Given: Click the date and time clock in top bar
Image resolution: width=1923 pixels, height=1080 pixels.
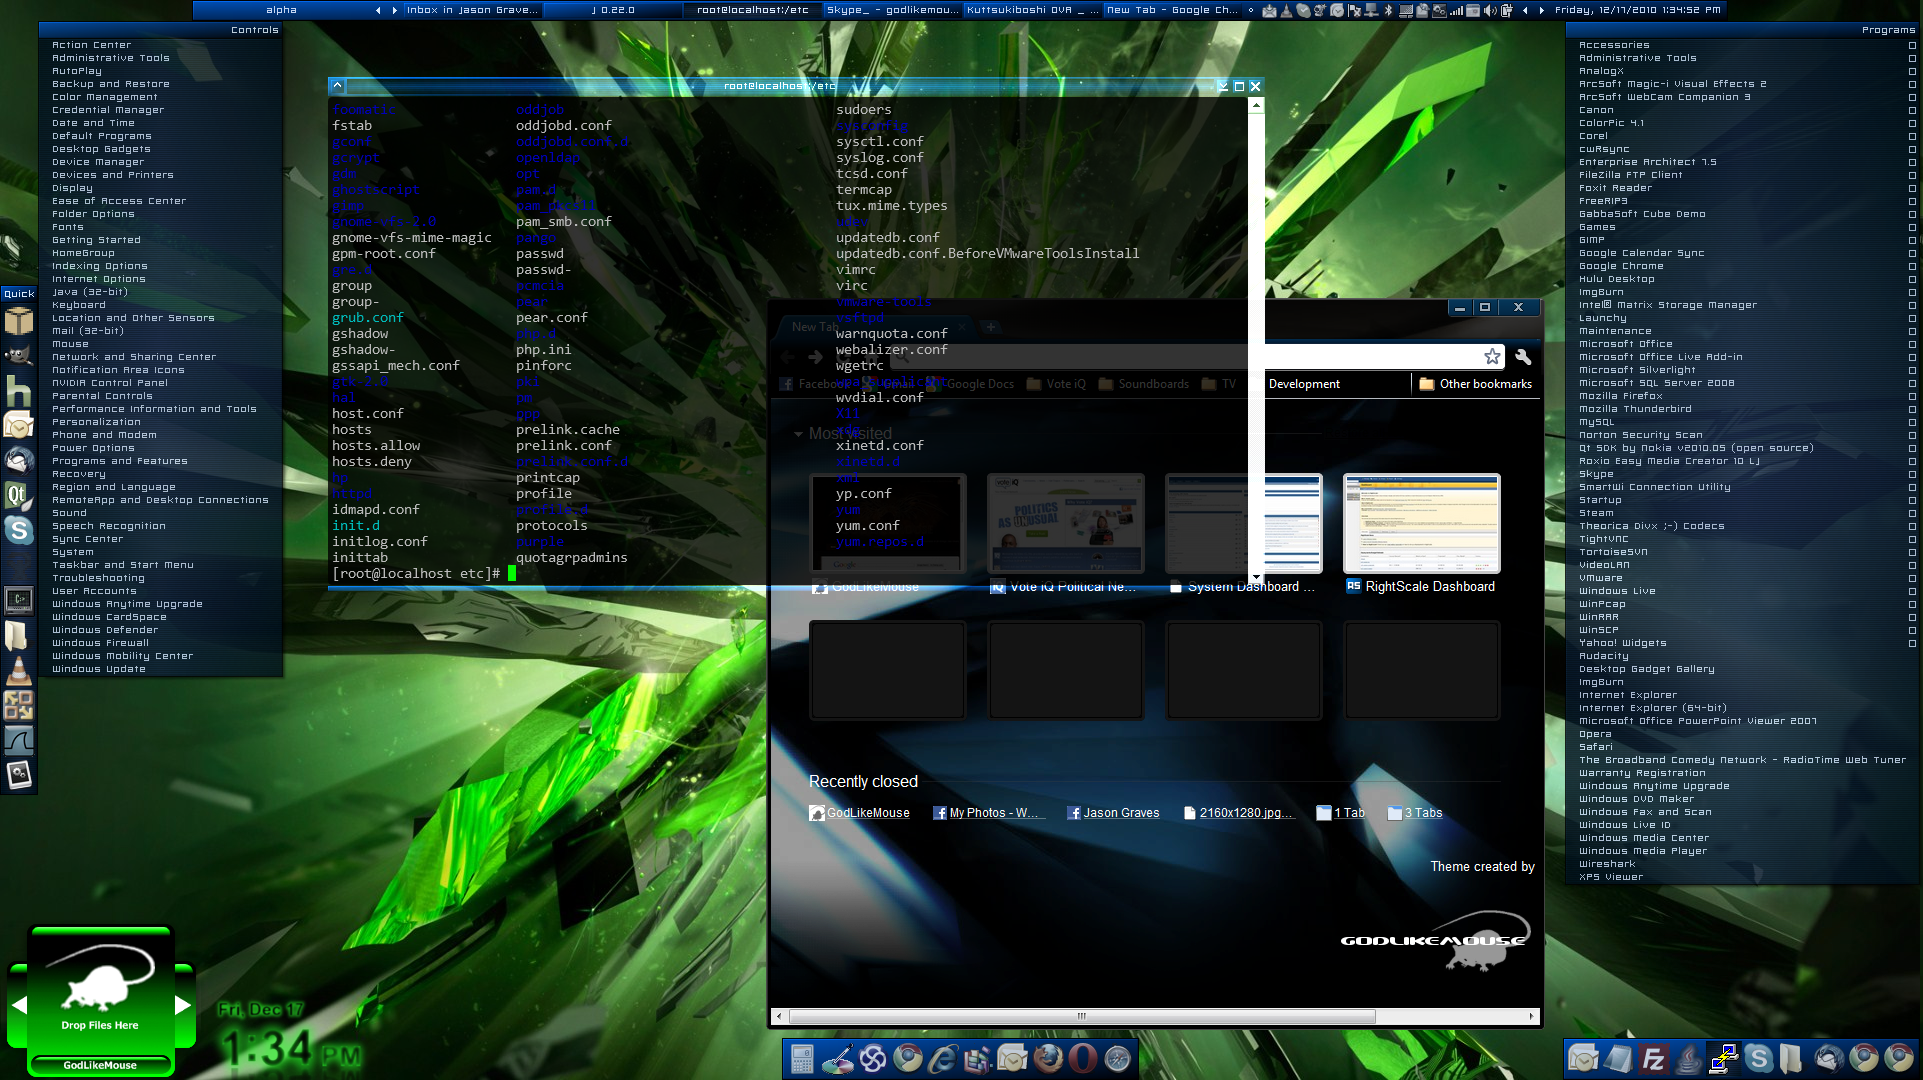Looking at the screenshot, I should 1637,10.
